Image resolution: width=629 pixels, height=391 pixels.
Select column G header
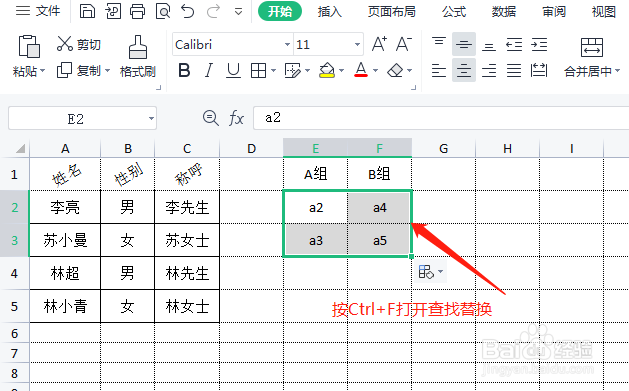444,149
